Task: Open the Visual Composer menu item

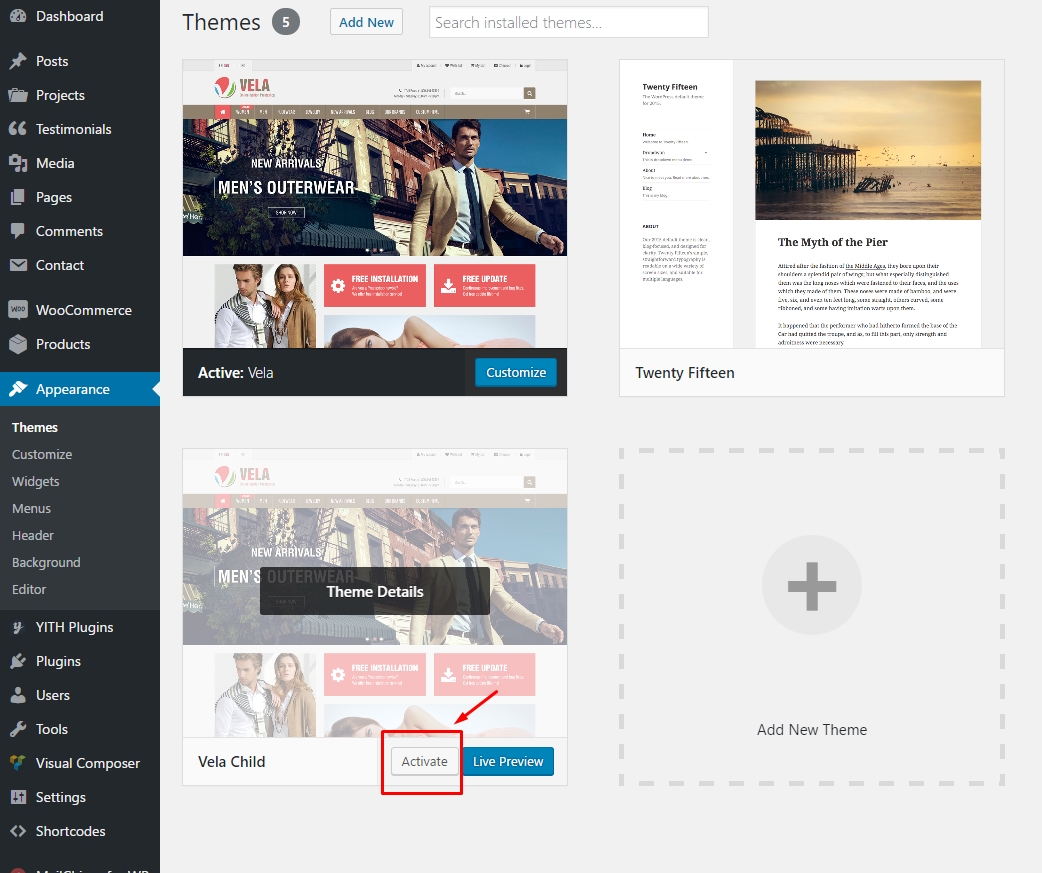Action: pyautogui.click(x=80, y=763)
